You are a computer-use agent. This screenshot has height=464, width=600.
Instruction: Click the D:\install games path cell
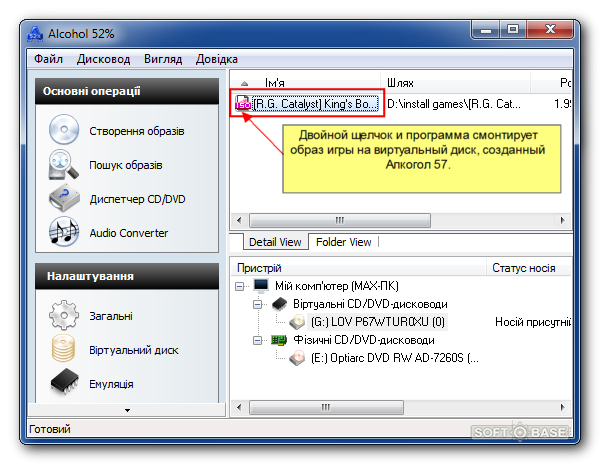(x=454, y=104)
